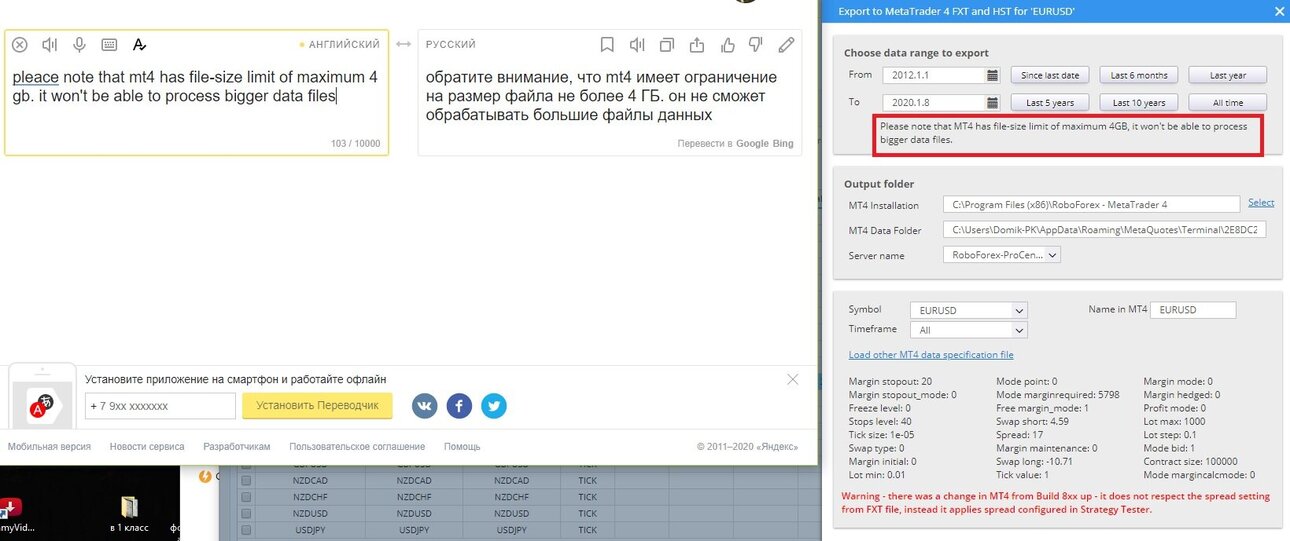Image resolution: width=1290 pixels, height=541 pixels.
Task: Set range to Since last date
Action: tap(1050, 75)
